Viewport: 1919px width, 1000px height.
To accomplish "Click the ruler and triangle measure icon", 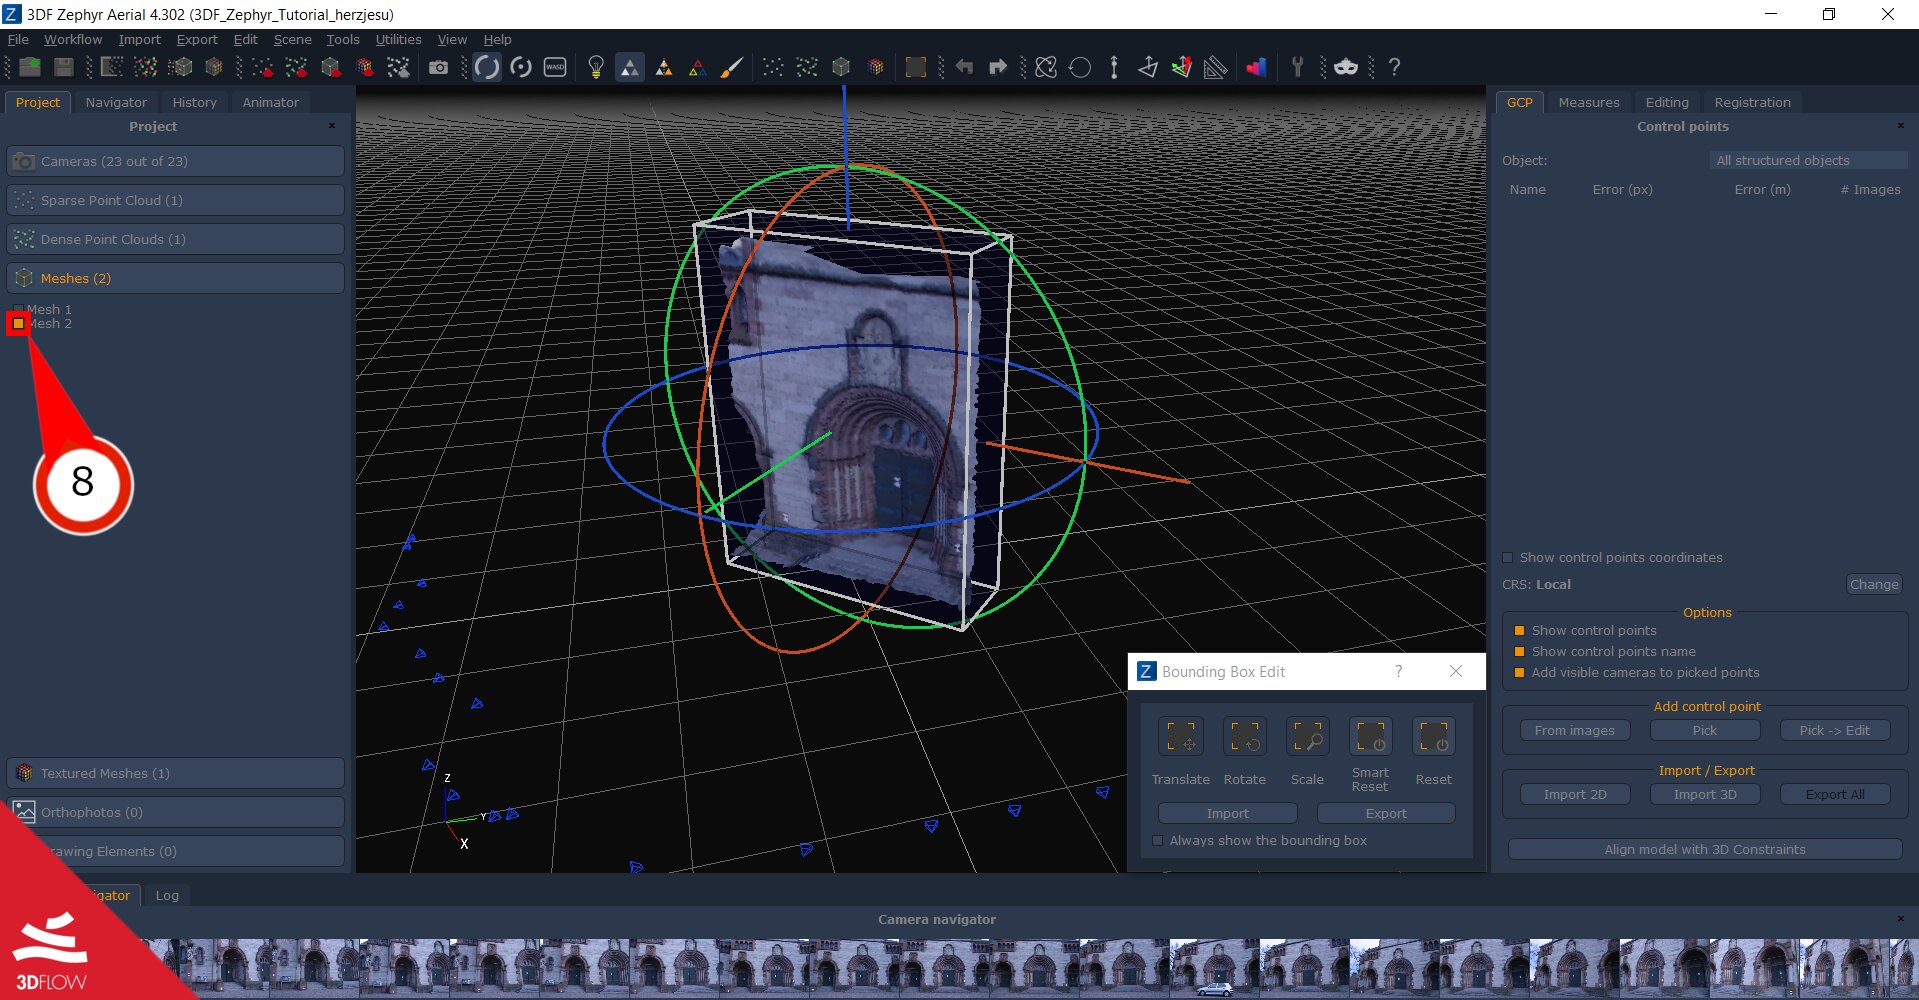I will (1216, 67).
